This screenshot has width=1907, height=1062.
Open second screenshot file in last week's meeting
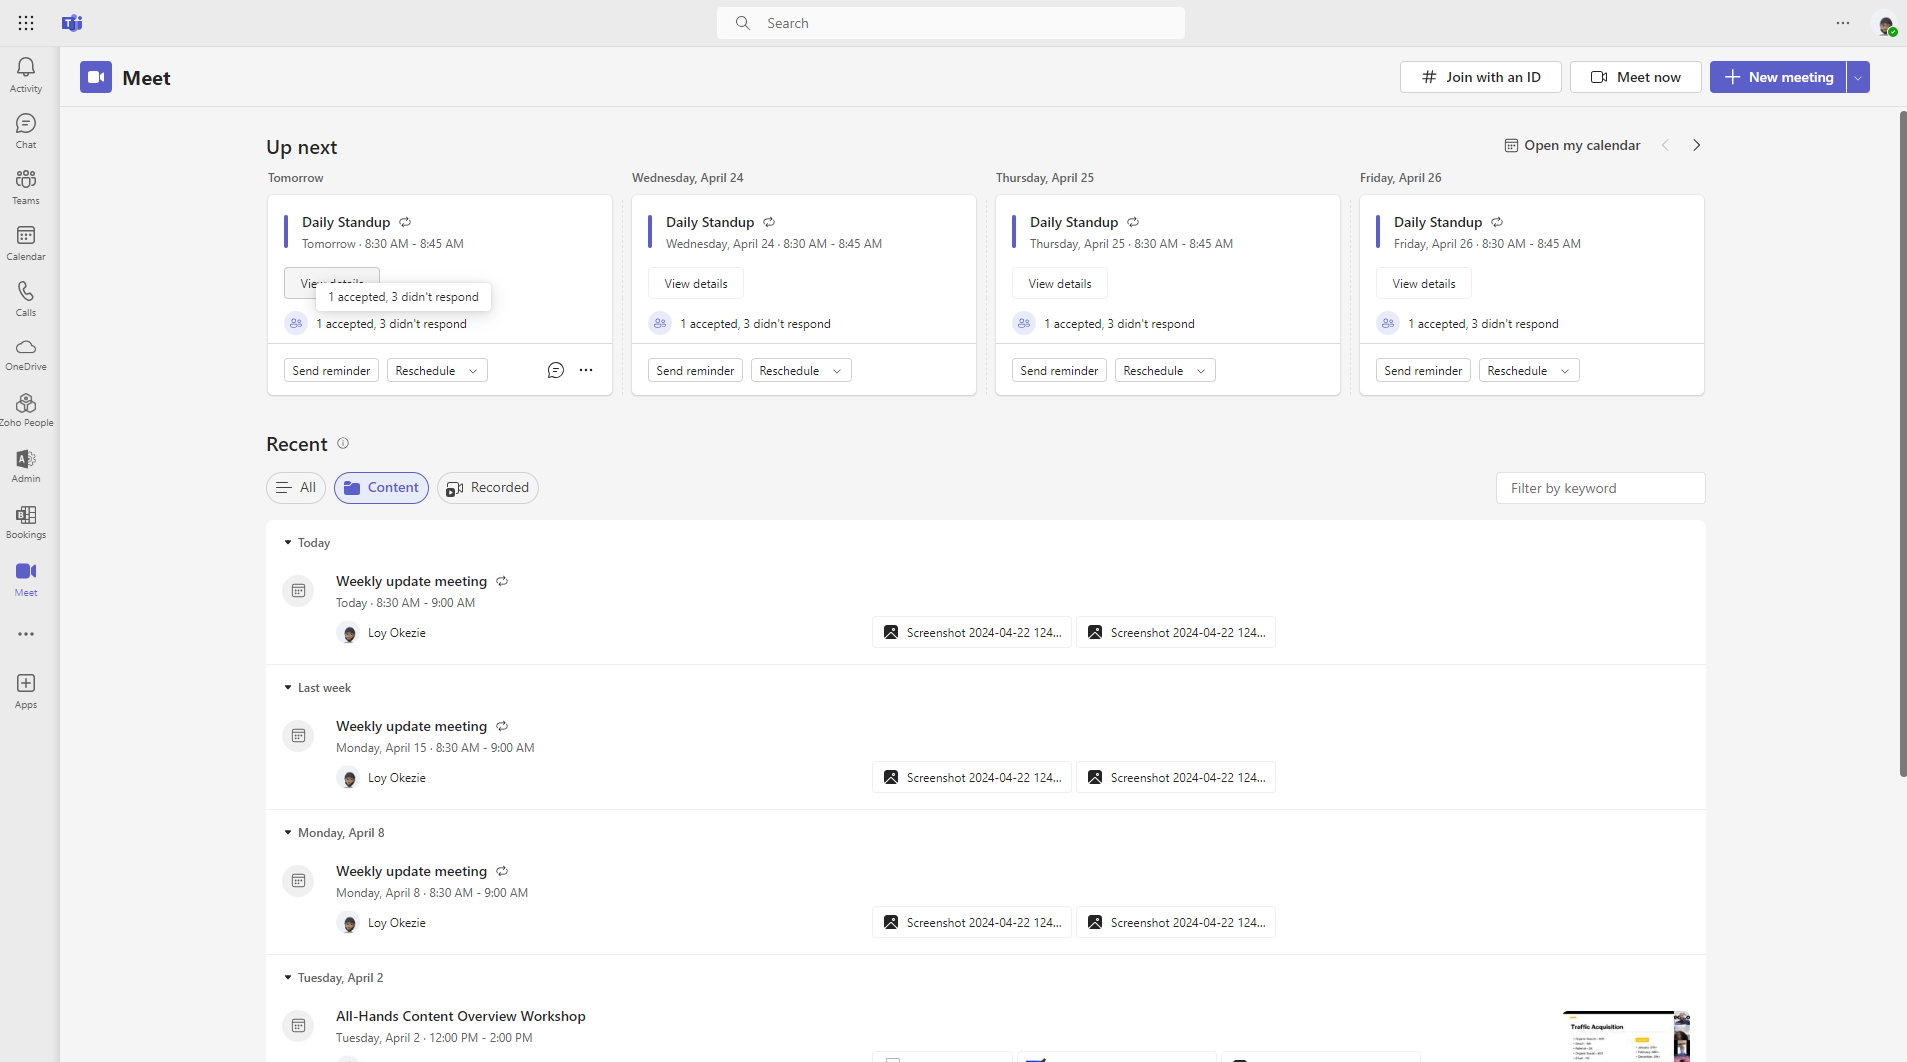[x=1176, y=778]
